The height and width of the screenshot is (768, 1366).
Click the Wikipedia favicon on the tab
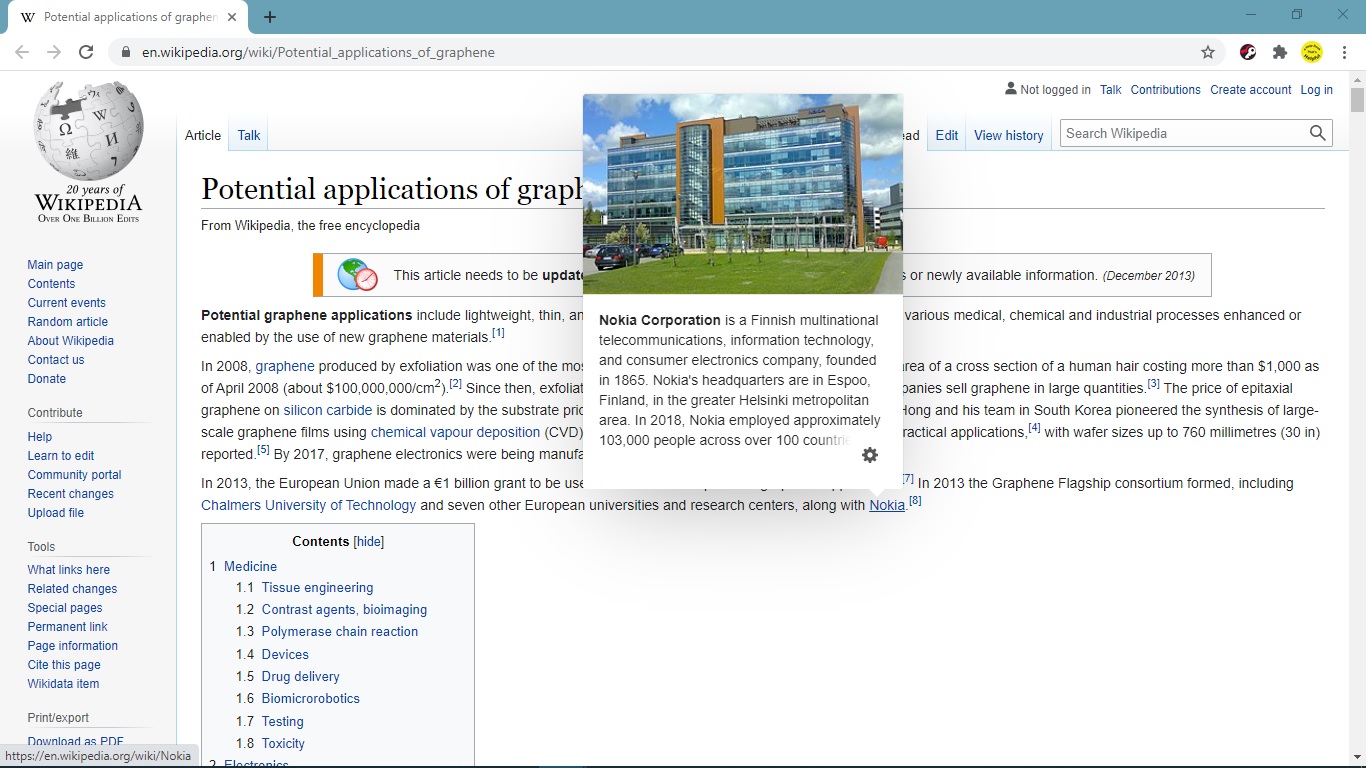point(28,17)
